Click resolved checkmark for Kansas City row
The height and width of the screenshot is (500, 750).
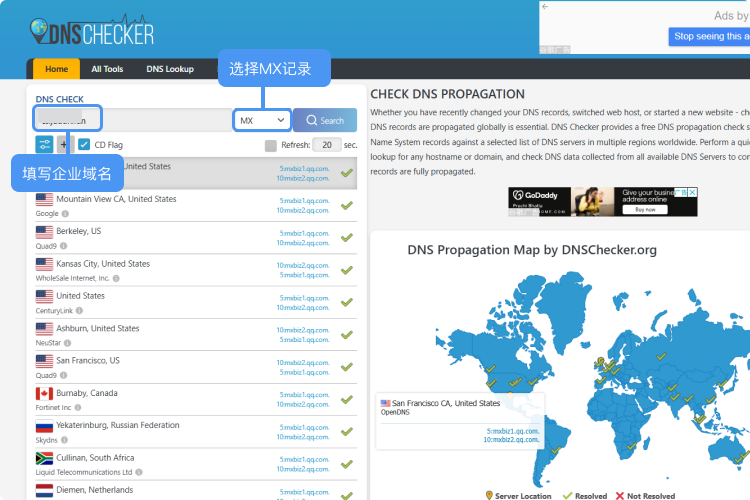tap(347, 270)
